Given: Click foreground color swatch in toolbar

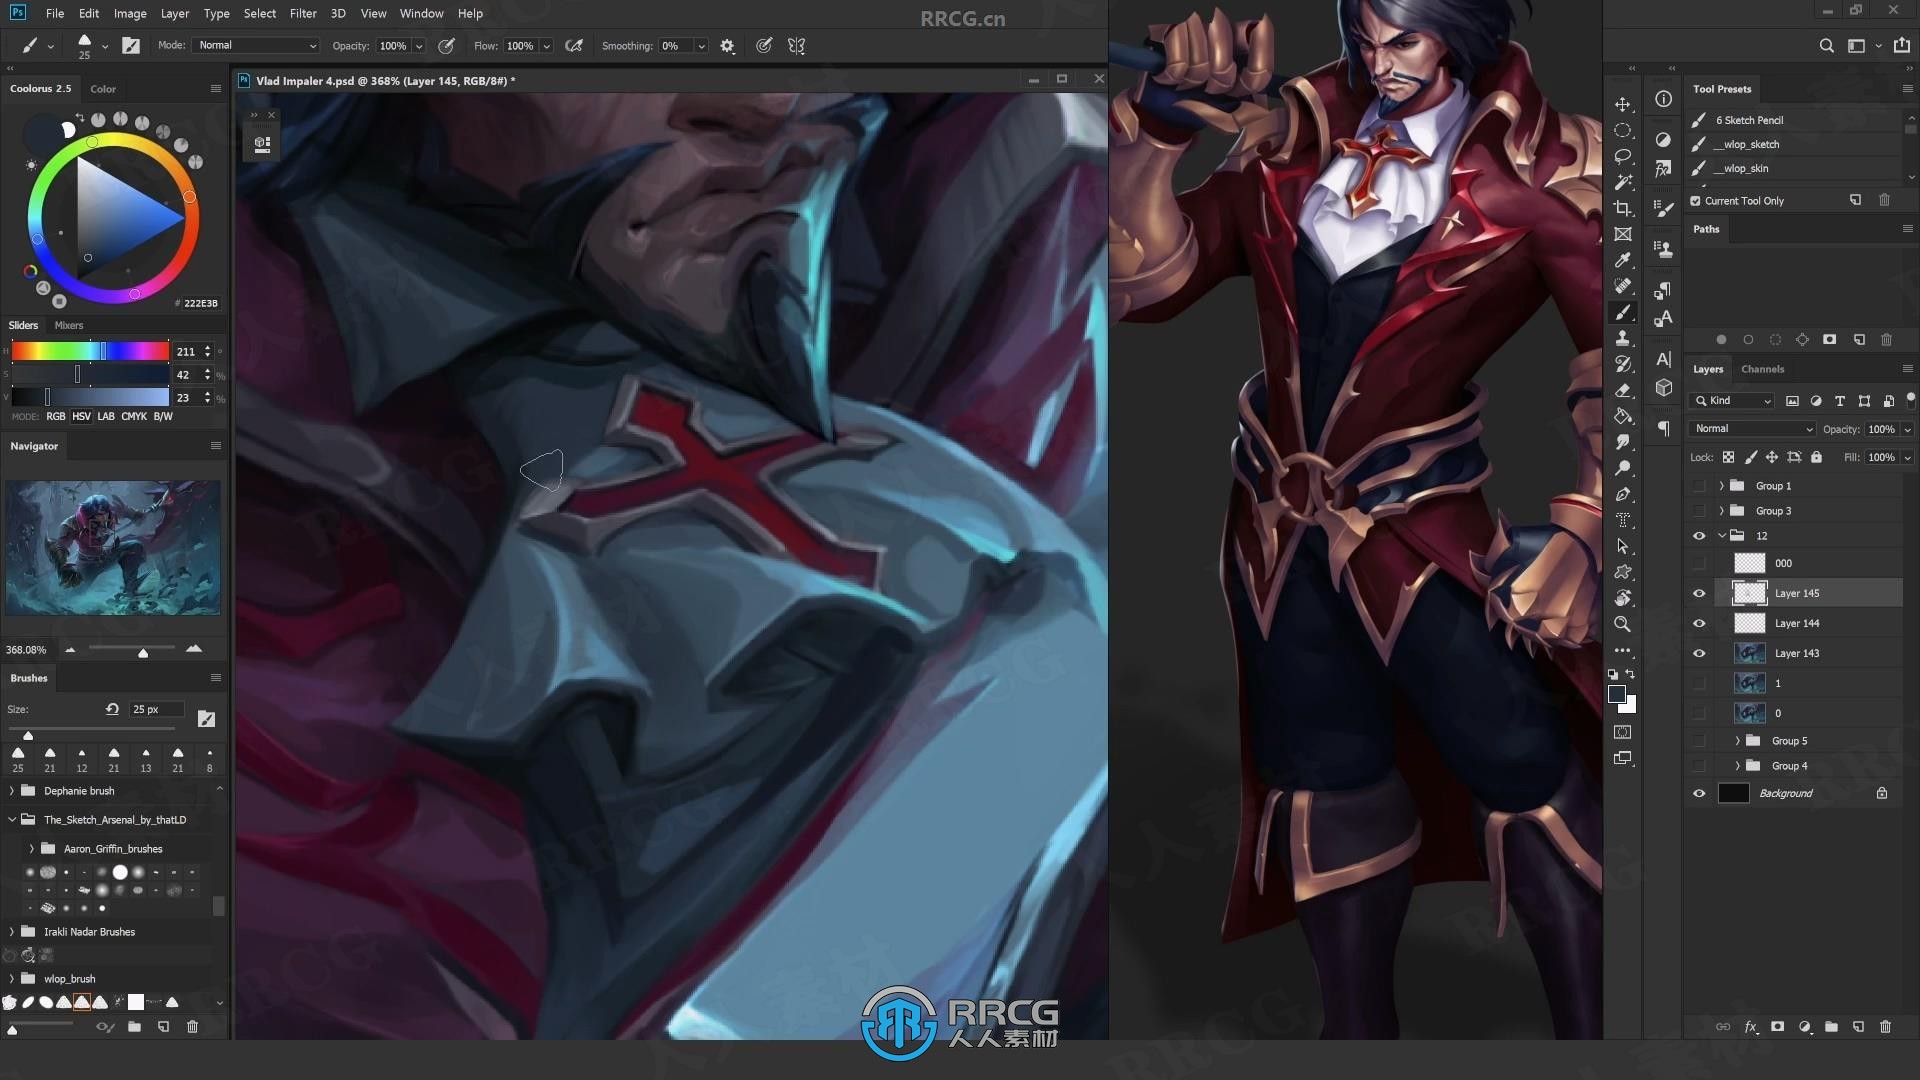Looking at the screenshot, I should tap(1617, 695).
